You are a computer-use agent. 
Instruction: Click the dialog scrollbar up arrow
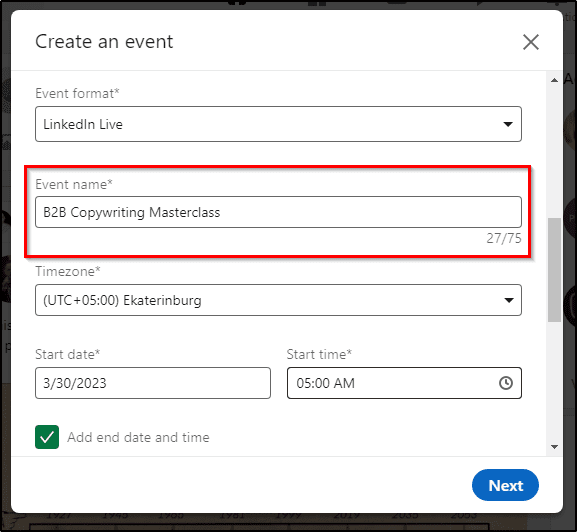554,80
